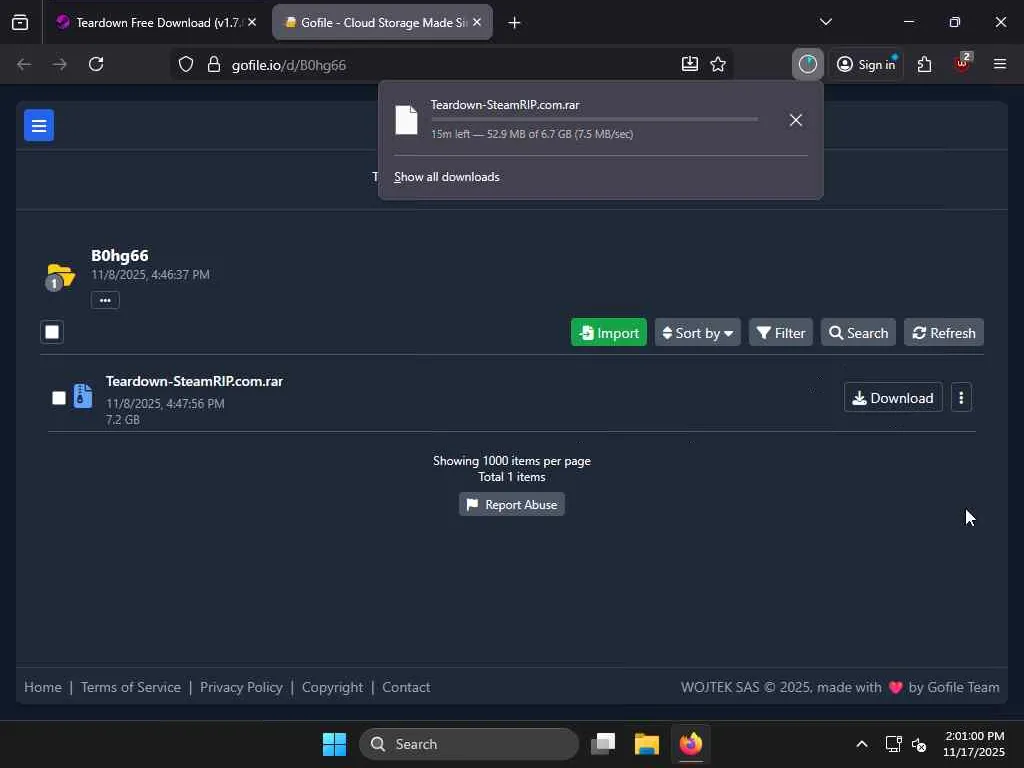Close the Gofile tab
1024x768 pixels.
pyautogui.click(x=477, y=22)
